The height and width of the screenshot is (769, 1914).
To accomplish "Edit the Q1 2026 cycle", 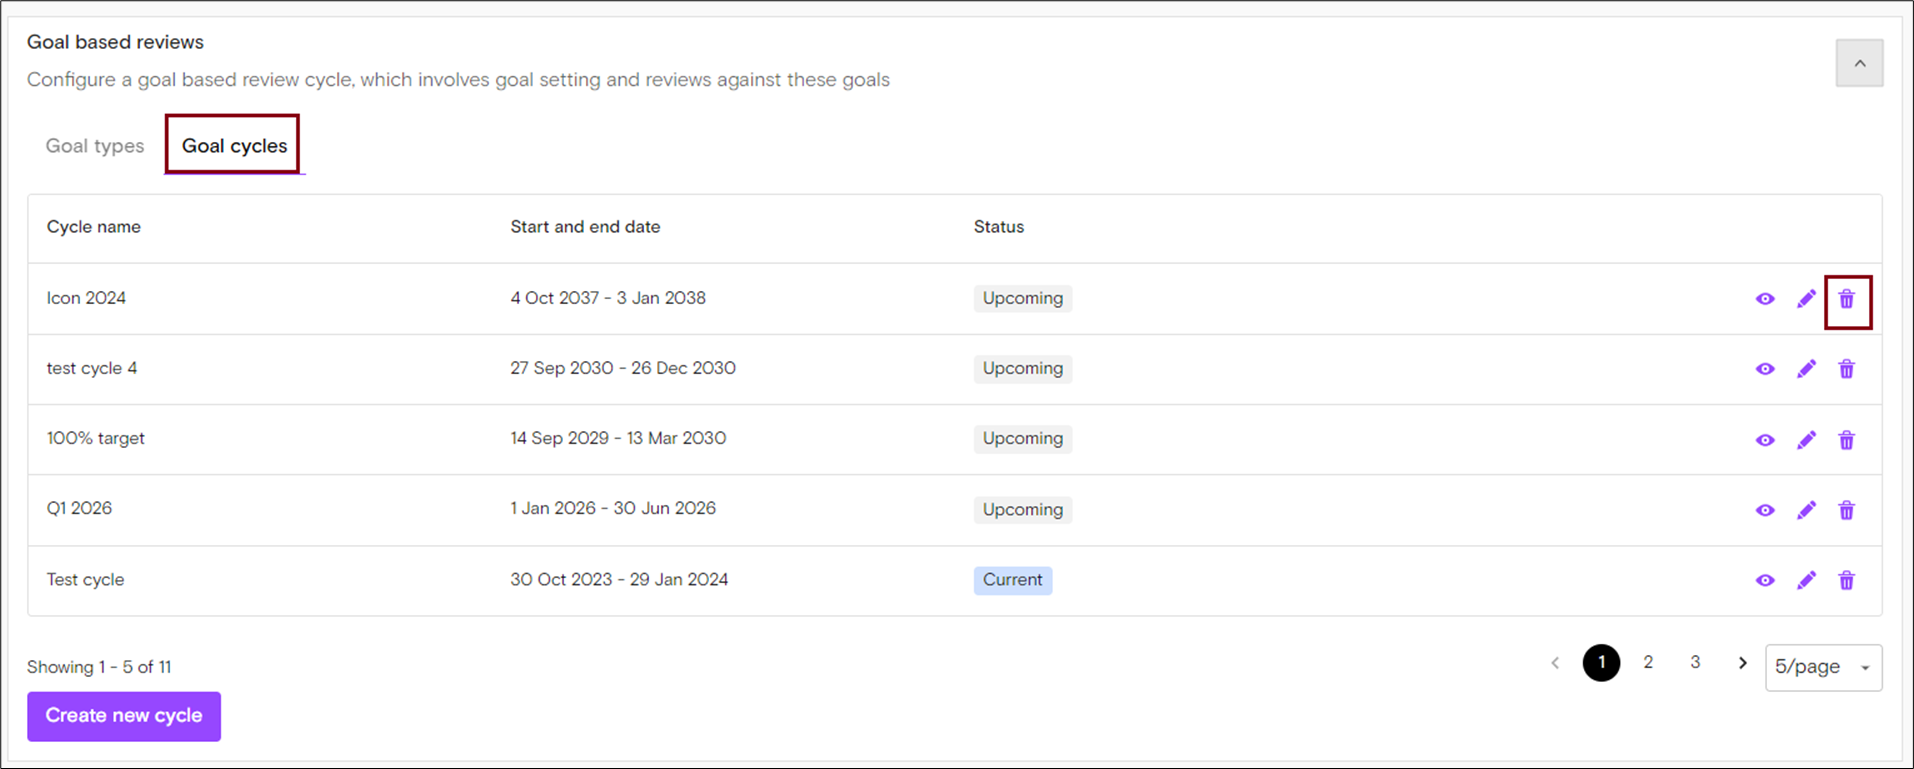I will click(x=1806, y=510).
